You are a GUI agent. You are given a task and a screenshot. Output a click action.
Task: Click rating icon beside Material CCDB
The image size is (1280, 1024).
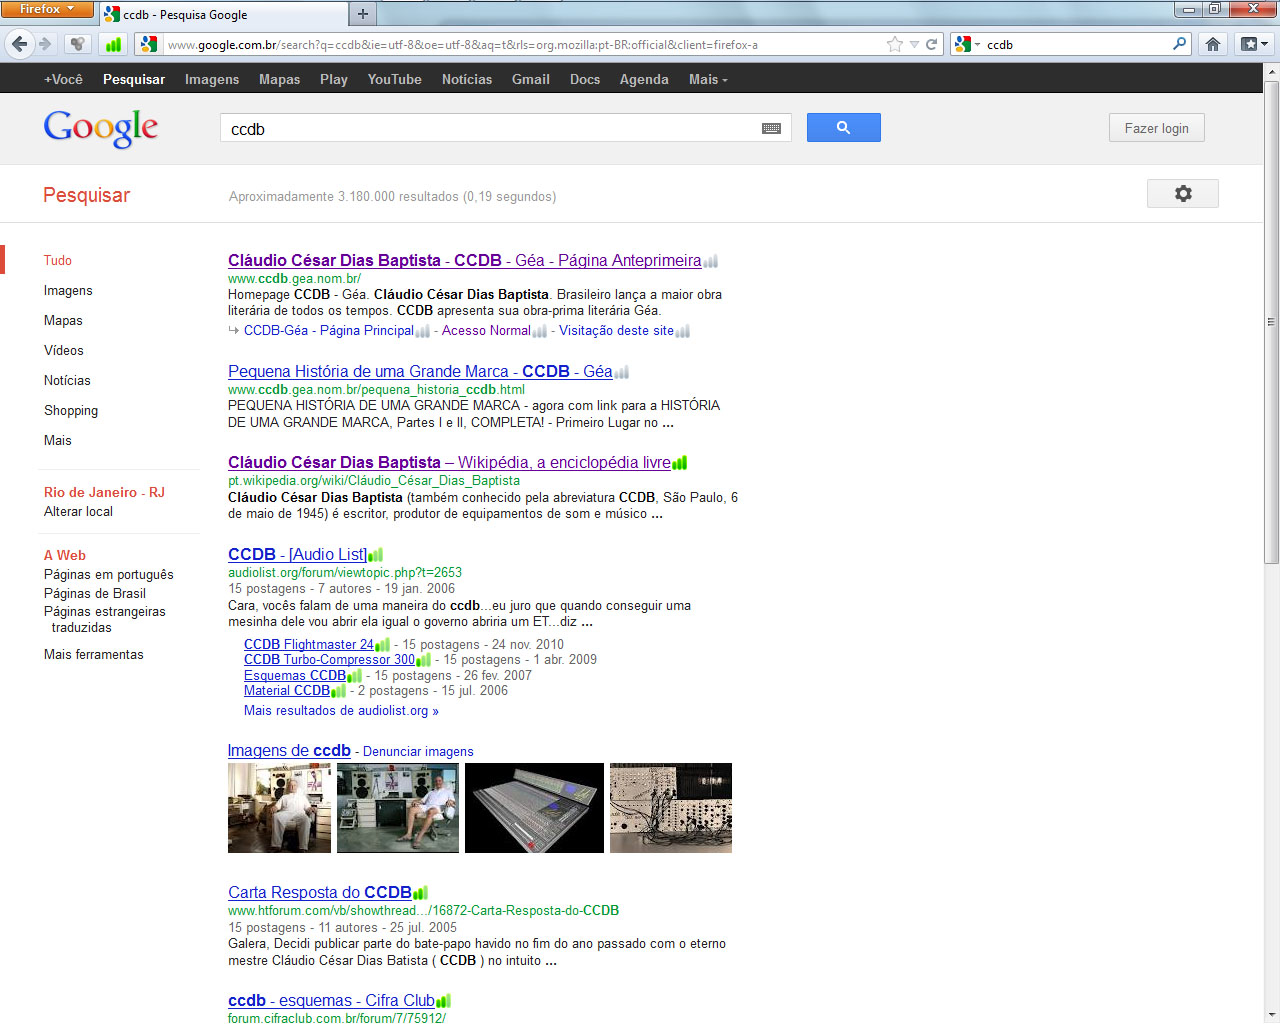[x=338, y=691]
